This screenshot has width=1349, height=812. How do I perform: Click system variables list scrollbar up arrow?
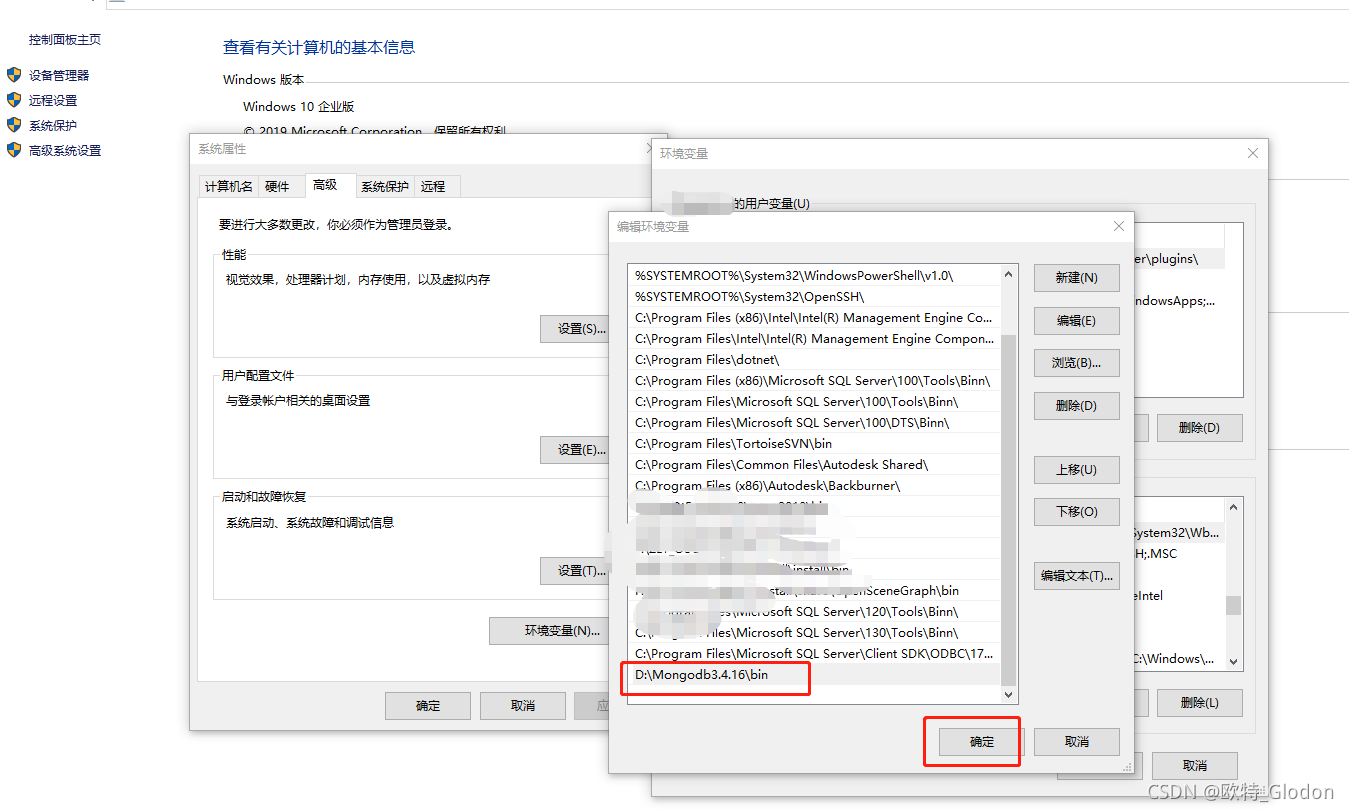pos(1234,507)
